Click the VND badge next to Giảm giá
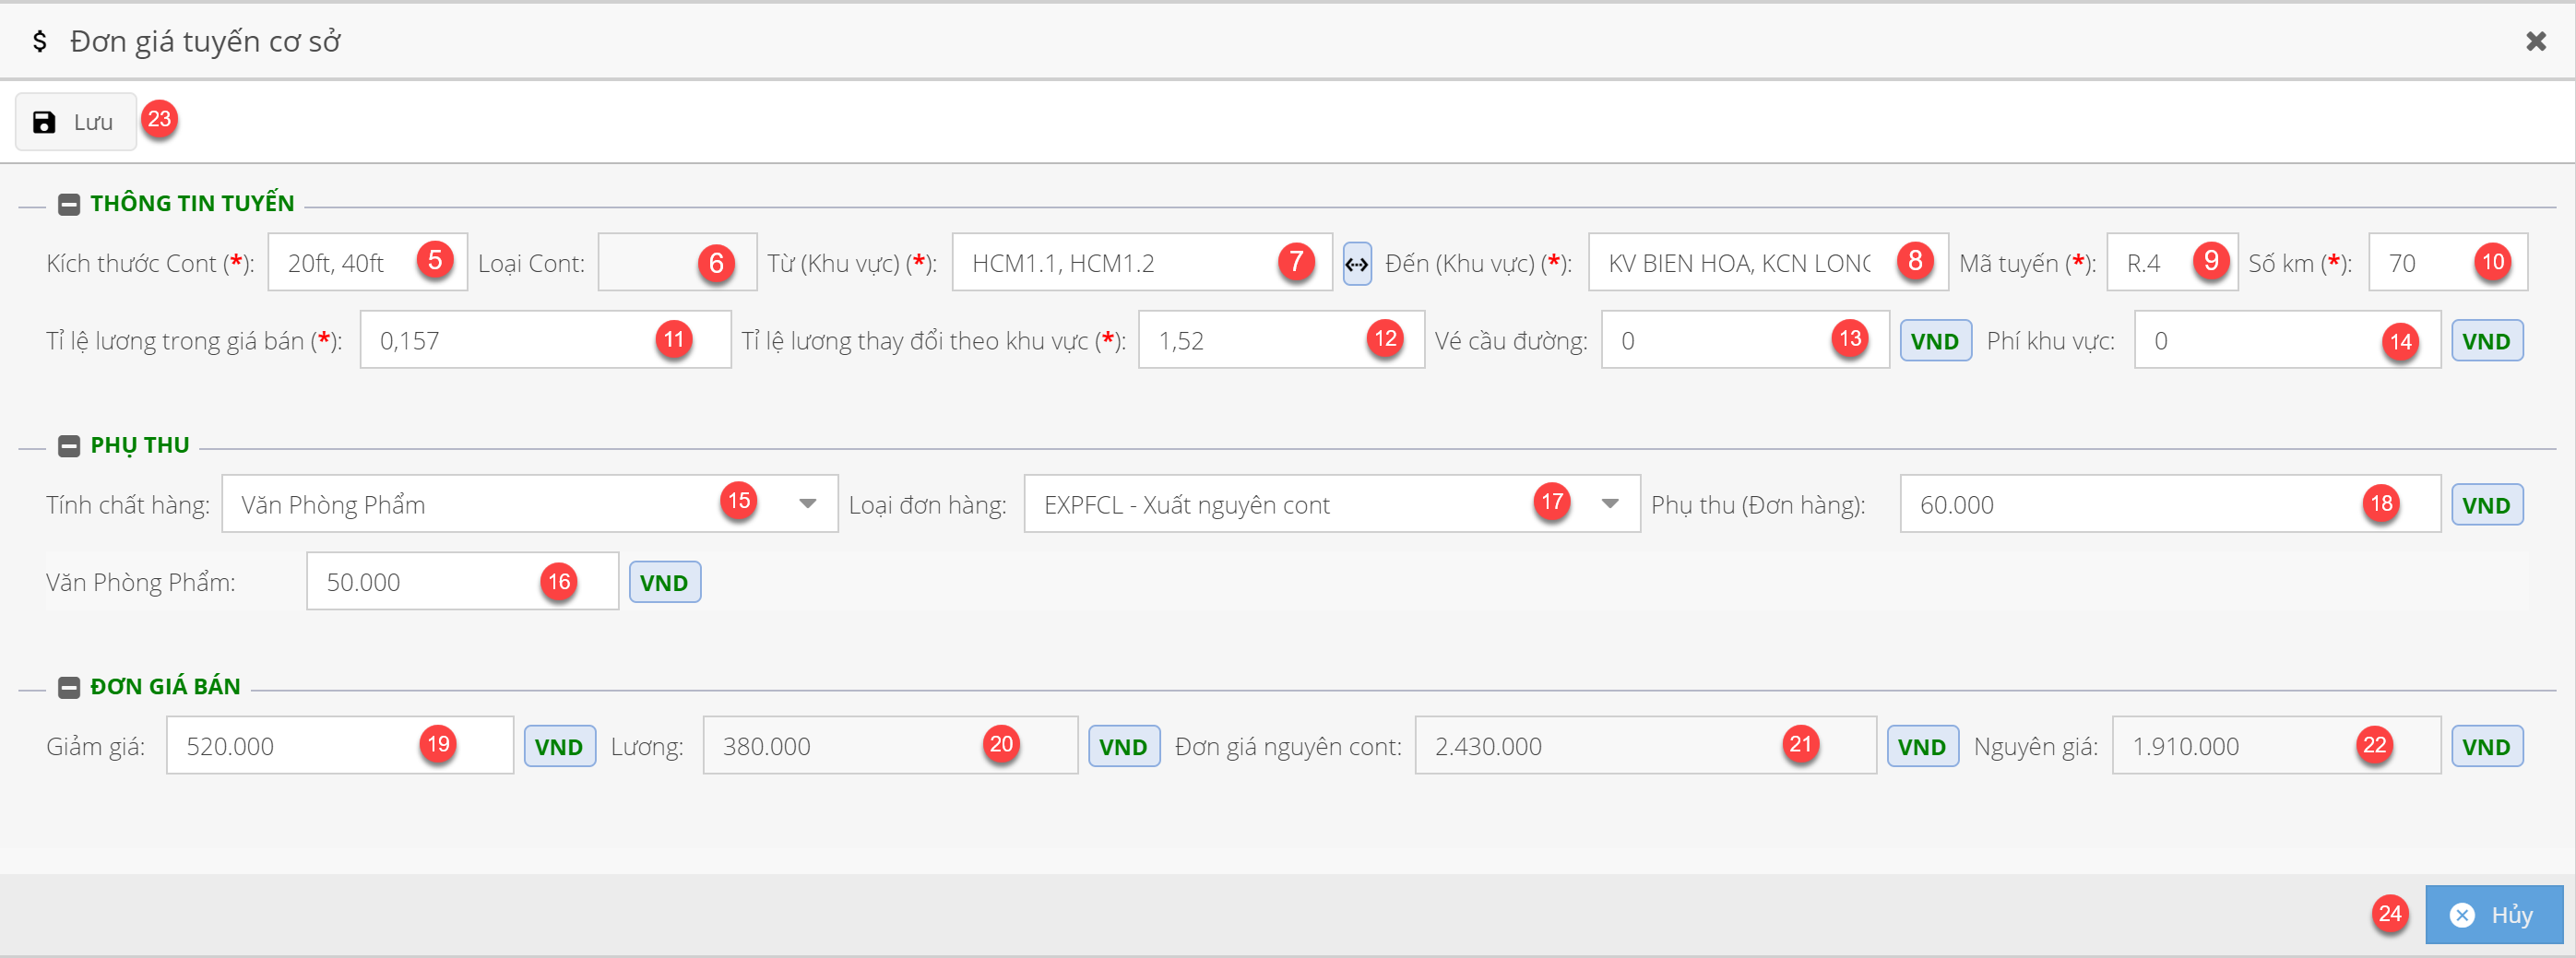 [x=559, y=747]
